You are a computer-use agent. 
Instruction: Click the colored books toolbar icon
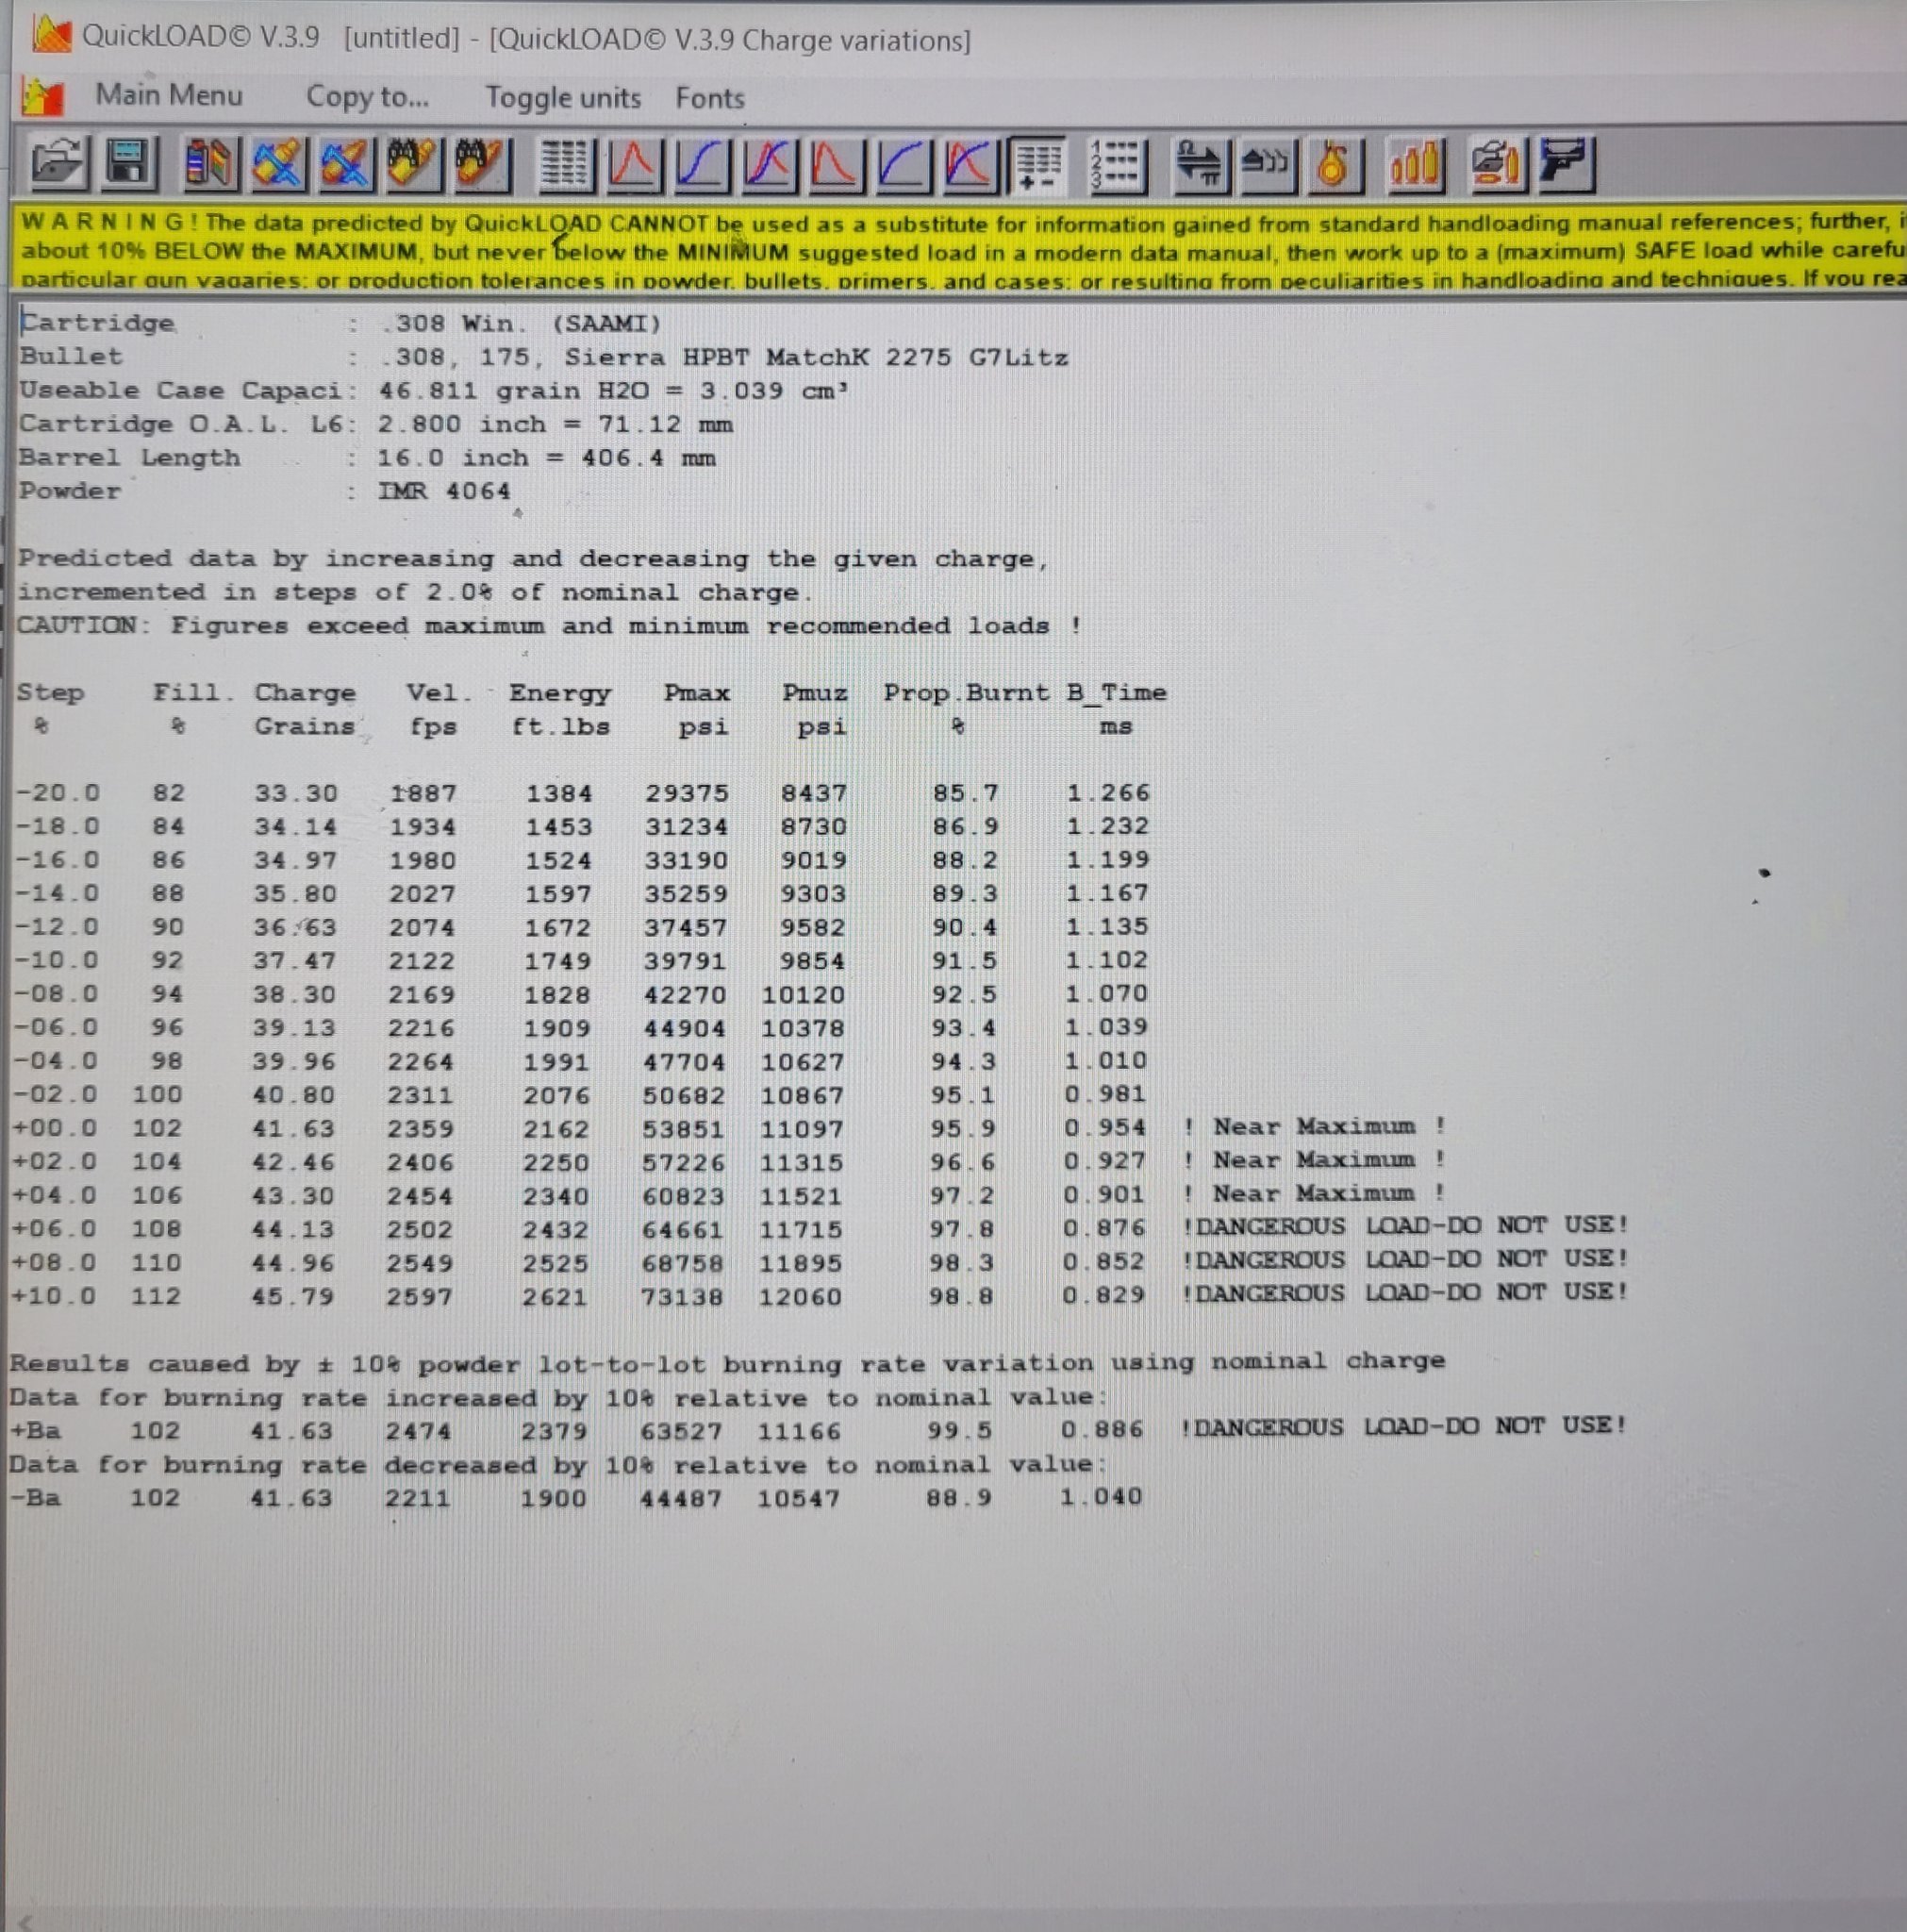[x=210, y=163]
